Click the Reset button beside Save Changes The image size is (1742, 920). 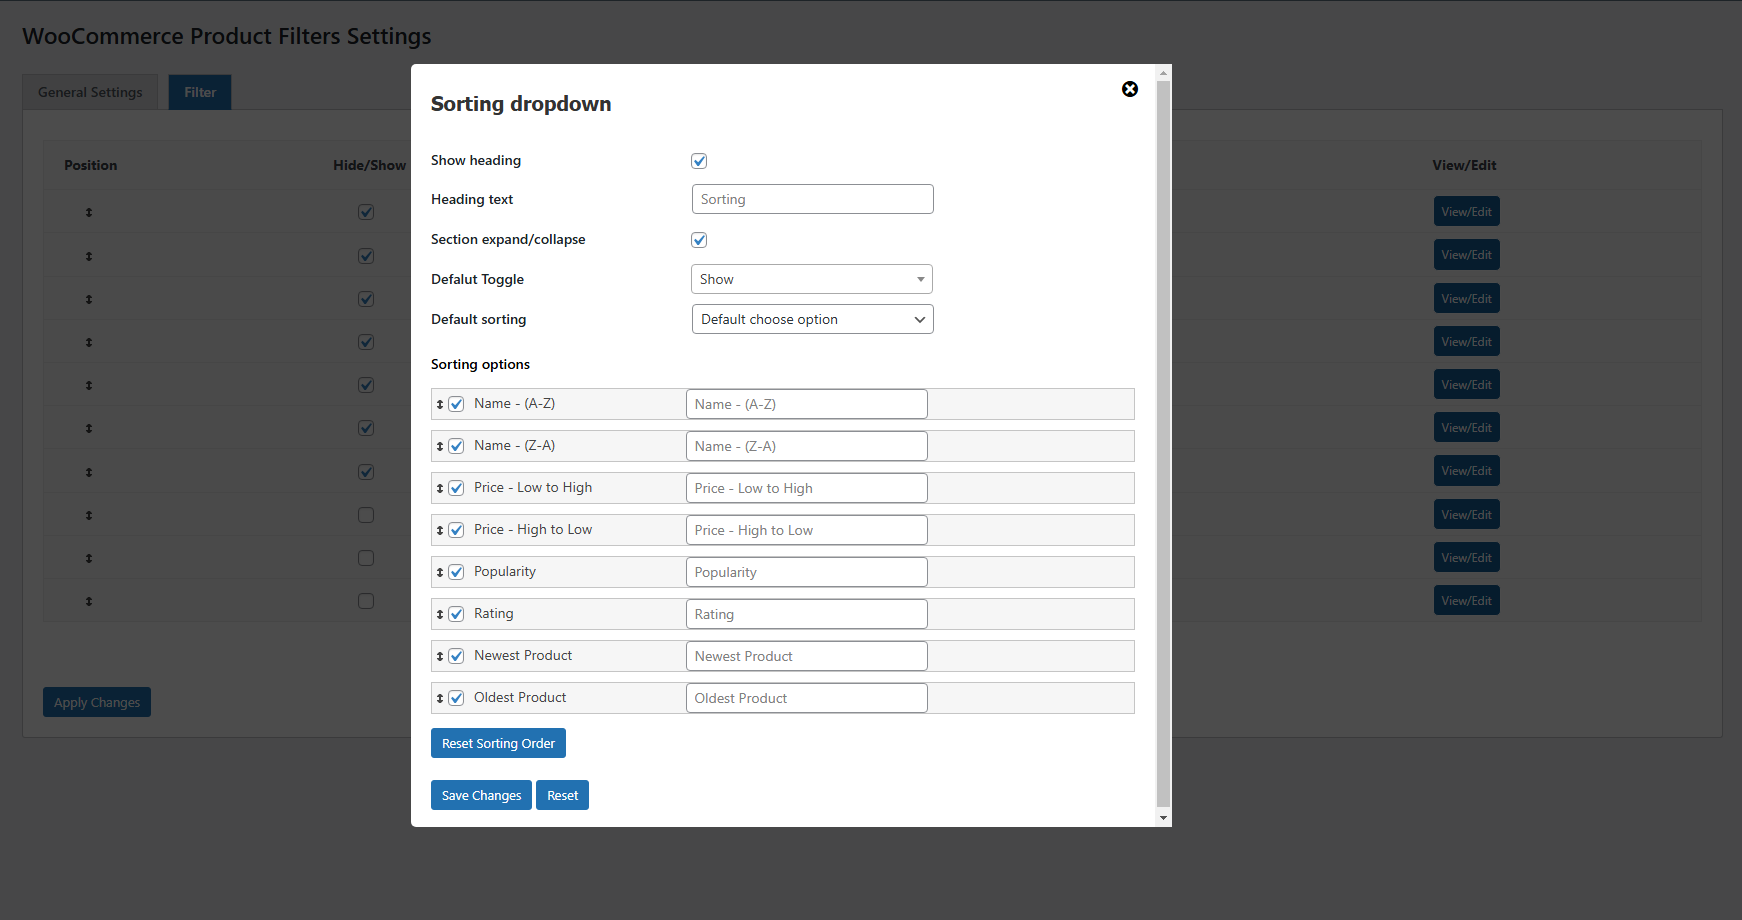[x=562, y=795]
